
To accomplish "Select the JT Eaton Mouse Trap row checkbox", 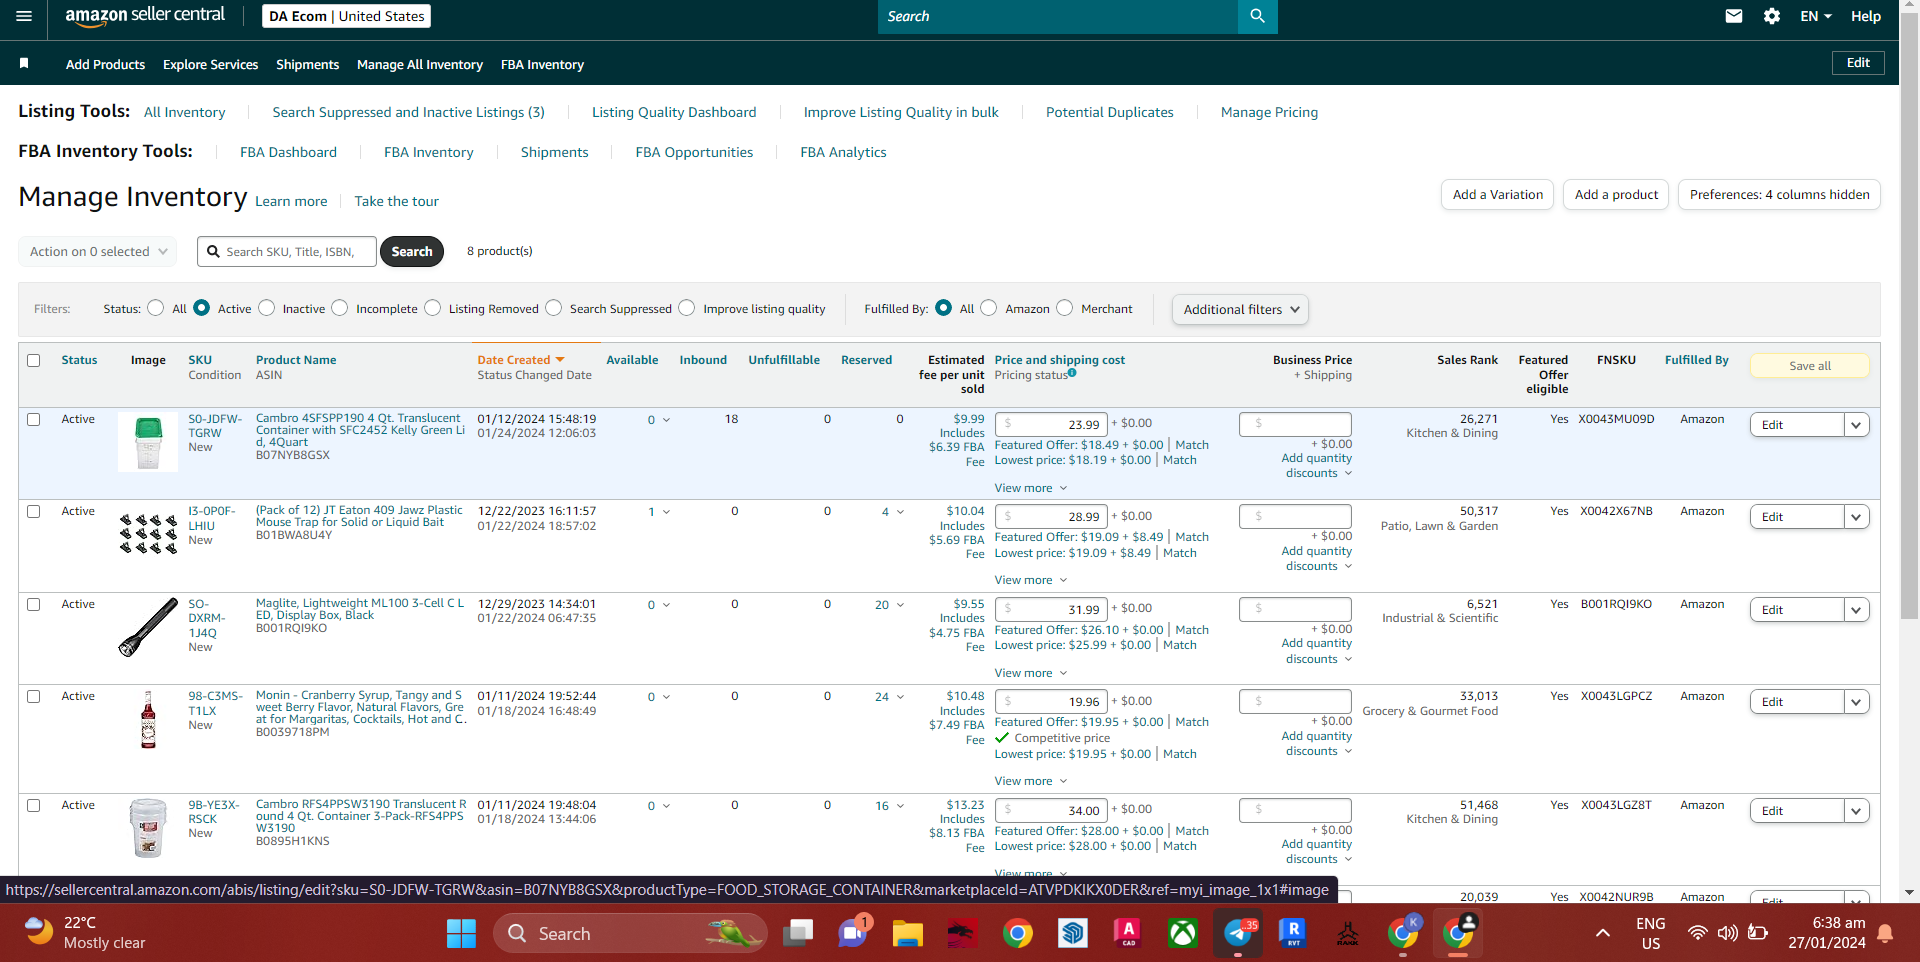I will (34, 511).
